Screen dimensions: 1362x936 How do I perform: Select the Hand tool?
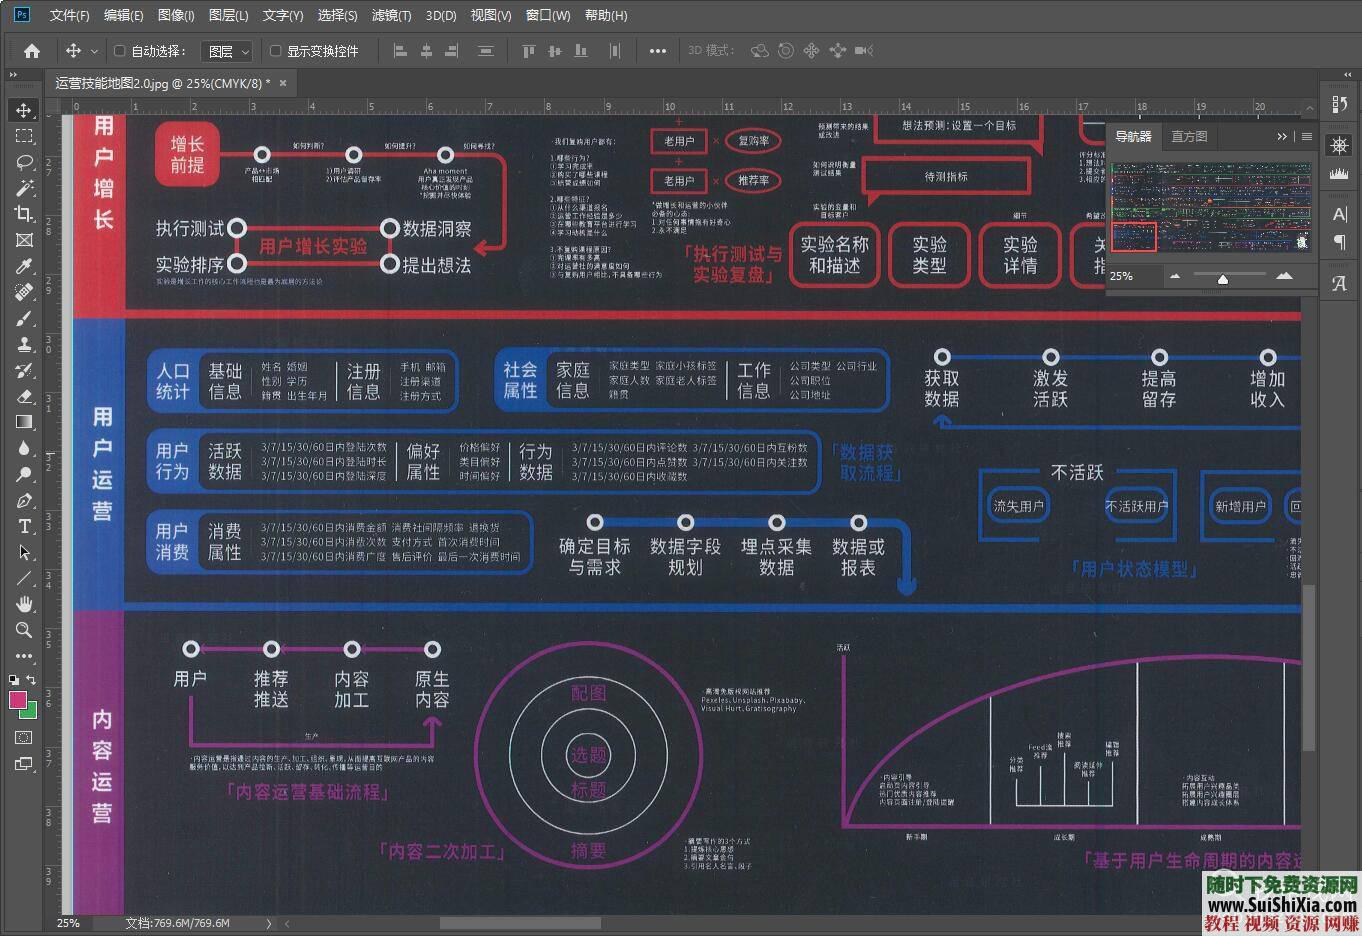pyautogui.click(x=24, y=604)
